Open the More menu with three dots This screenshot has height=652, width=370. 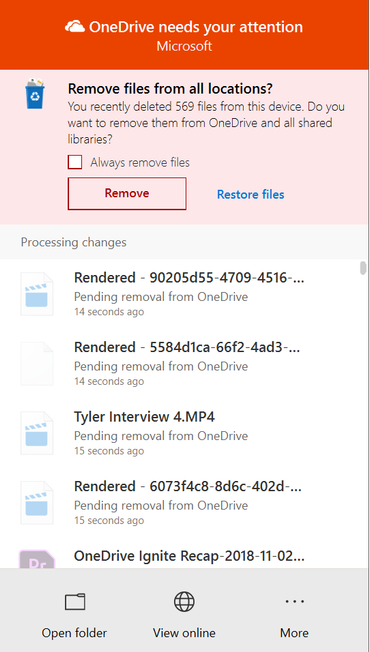click(294, 601)
